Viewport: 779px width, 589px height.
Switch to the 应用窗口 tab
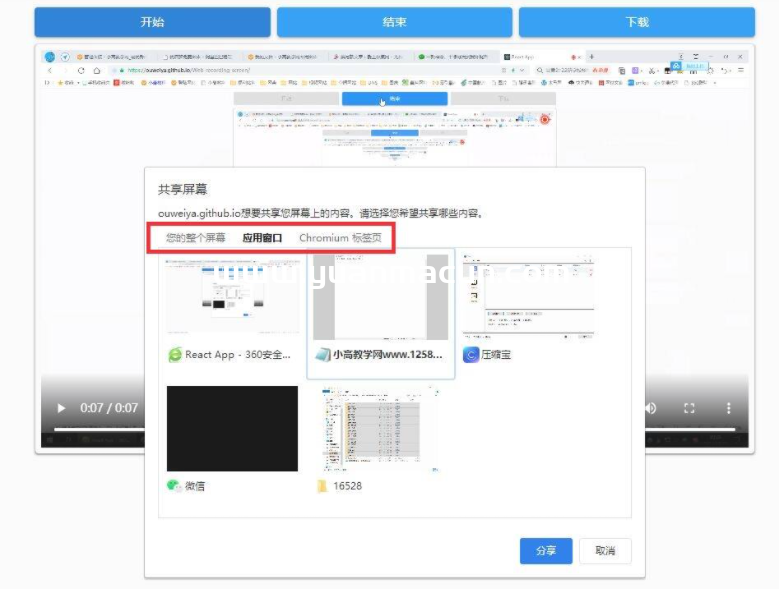[262, 238]
